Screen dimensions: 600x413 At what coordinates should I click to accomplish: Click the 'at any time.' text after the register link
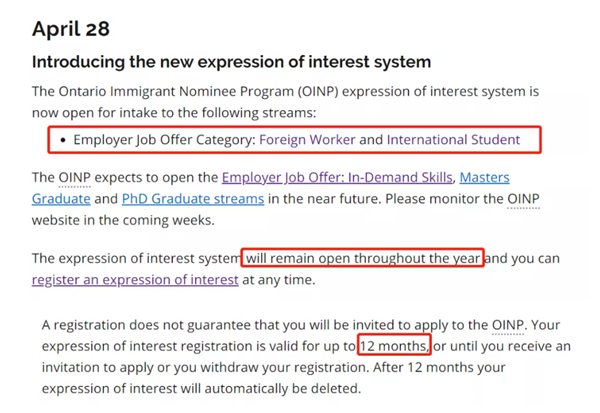279,280
